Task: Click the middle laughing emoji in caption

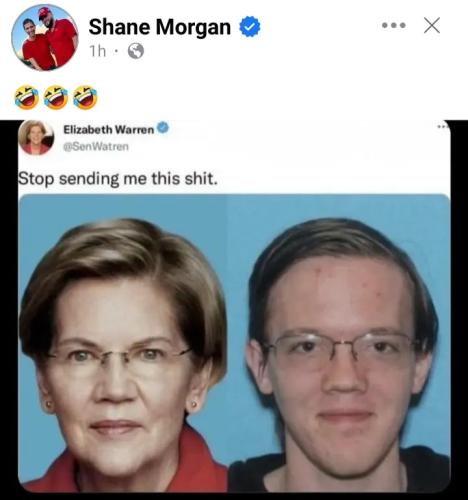Action: point(56,97)
